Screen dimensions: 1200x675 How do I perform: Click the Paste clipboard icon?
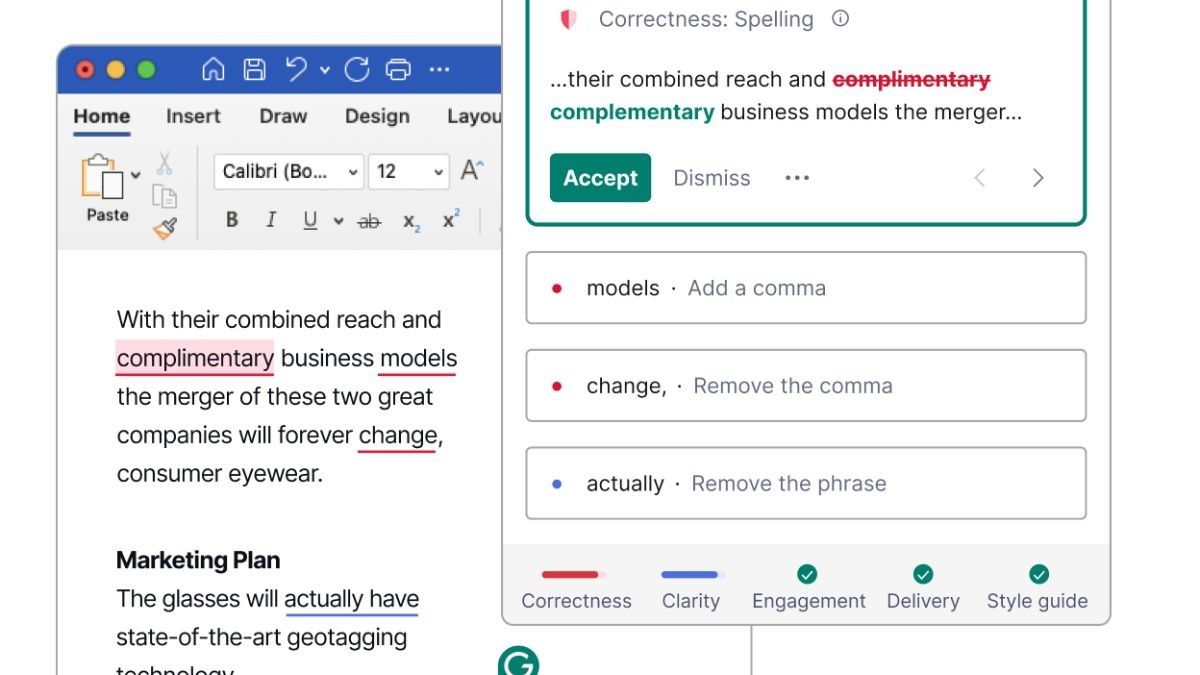click(102, 178)
